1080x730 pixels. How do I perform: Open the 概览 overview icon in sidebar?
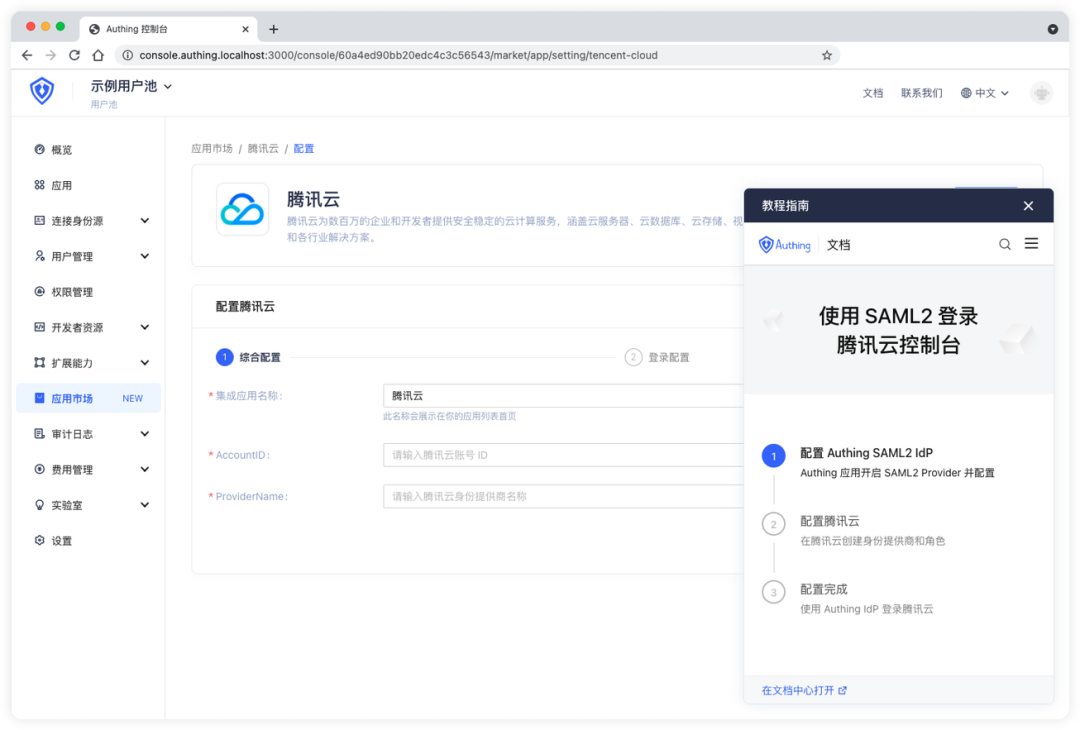point(39,149)
